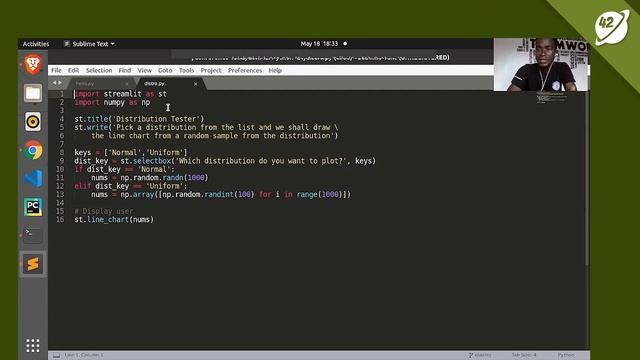Click the keys variable on line 8

tap(82, 153)
